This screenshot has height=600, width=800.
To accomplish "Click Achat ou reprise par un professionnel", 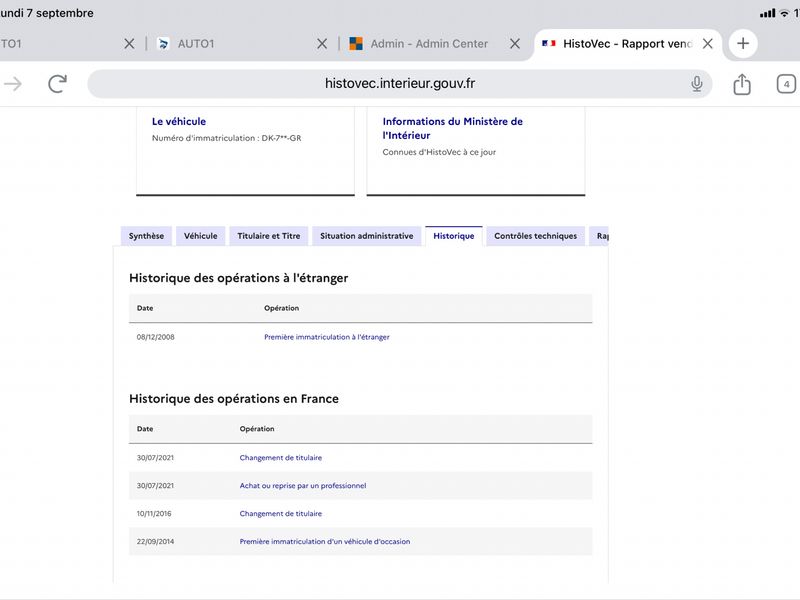I will pos(303,486).
